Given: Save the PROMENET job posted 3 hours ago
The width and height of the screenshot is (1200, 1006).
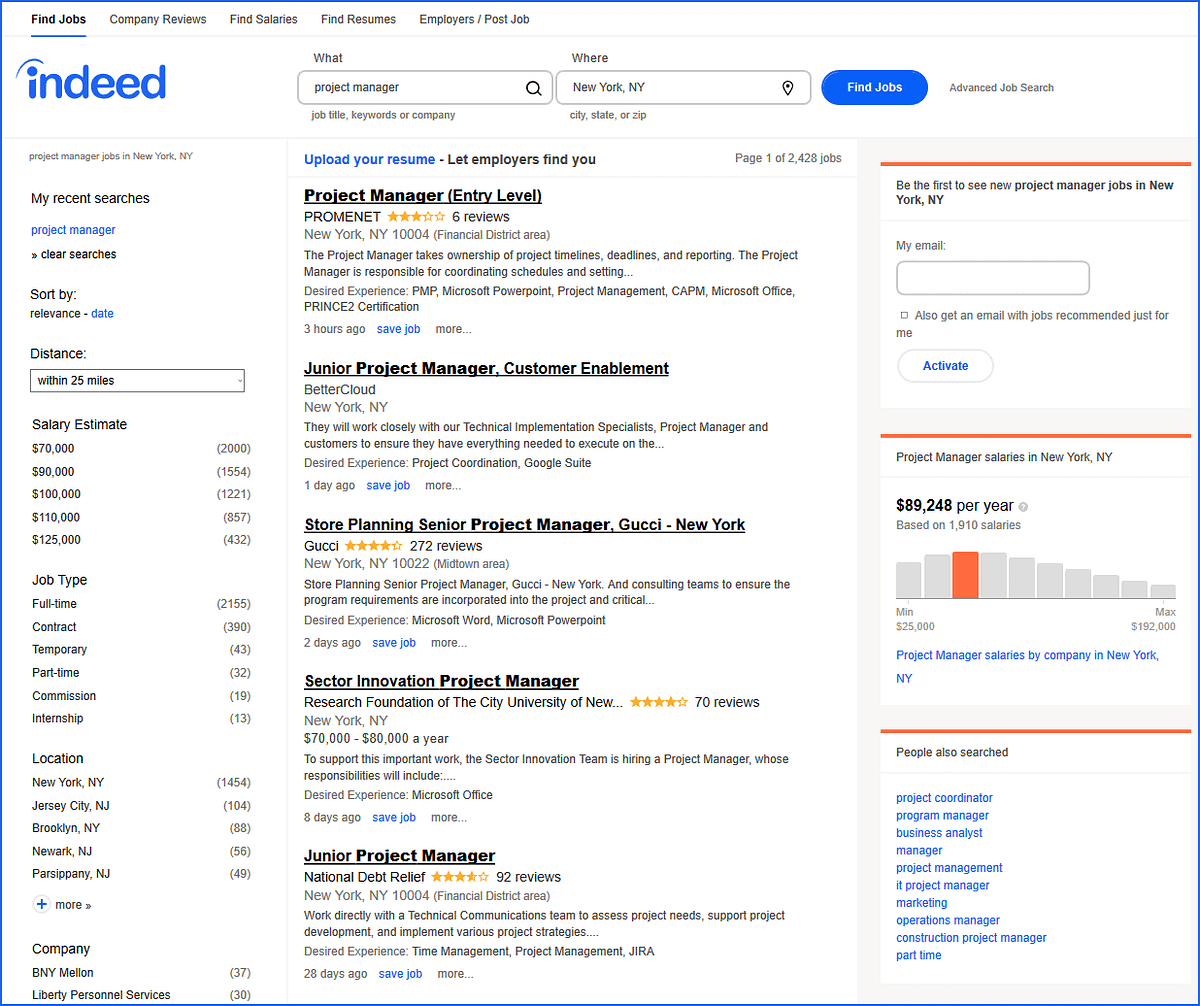Looking at the screenshot, I should 398,329.
